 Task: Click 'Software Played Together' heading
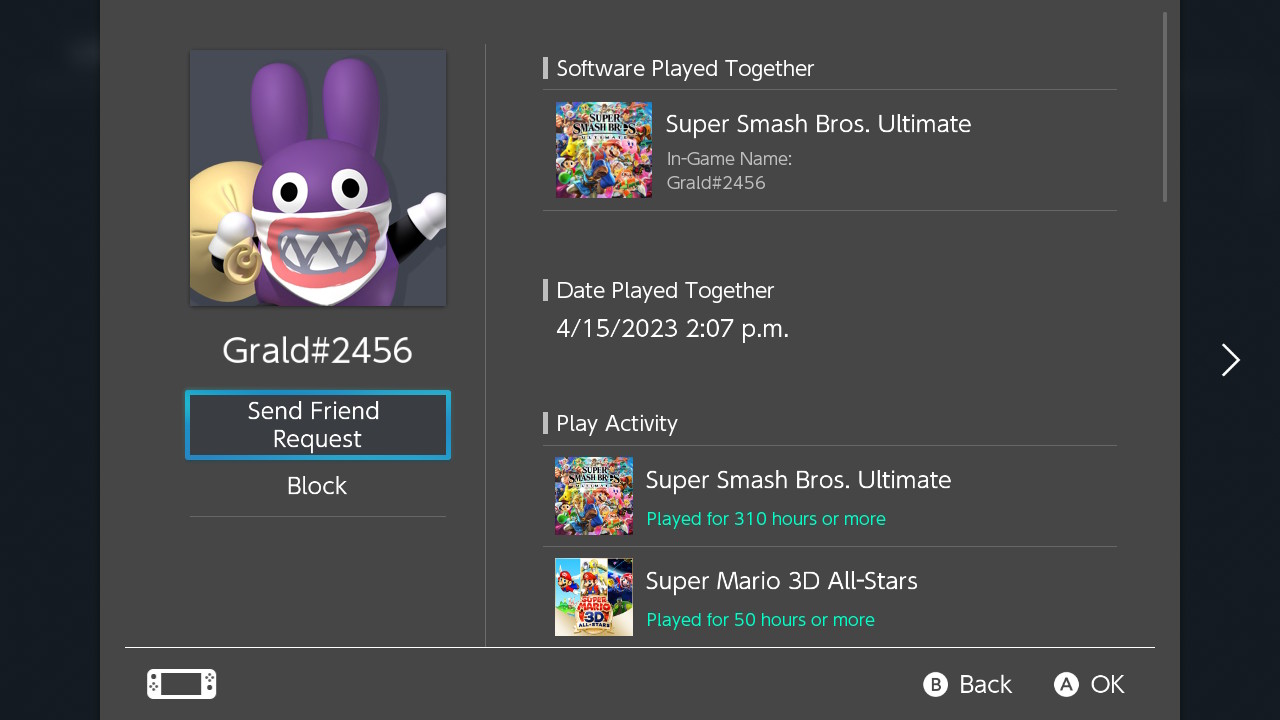[x=685, y=68]
